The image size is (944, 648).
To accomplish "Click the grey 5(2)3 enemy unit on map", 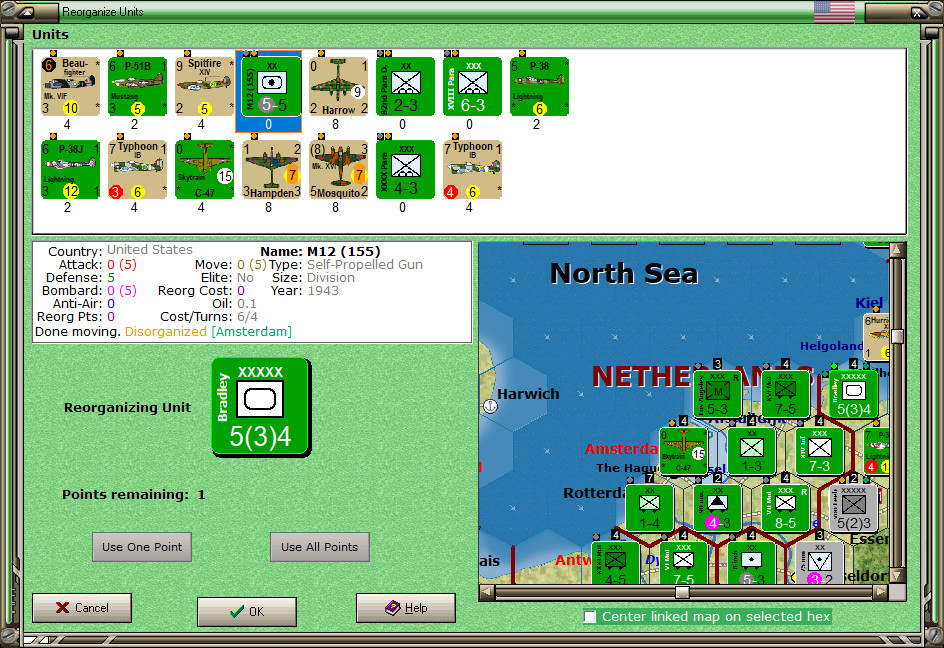I will (x=854, y=508).
